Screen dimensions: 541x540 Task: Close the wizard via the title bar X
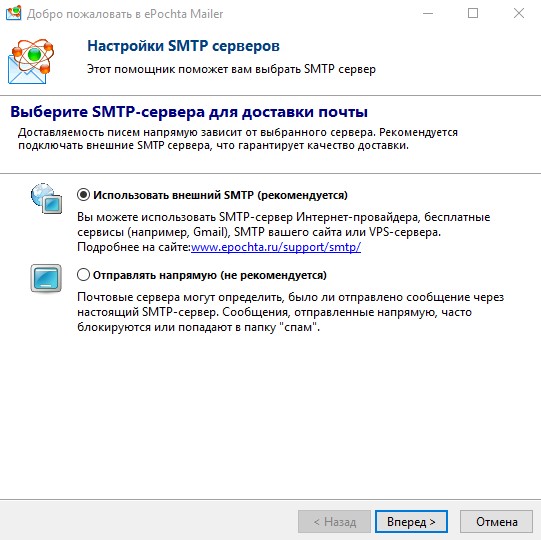(x=519, y=13)
